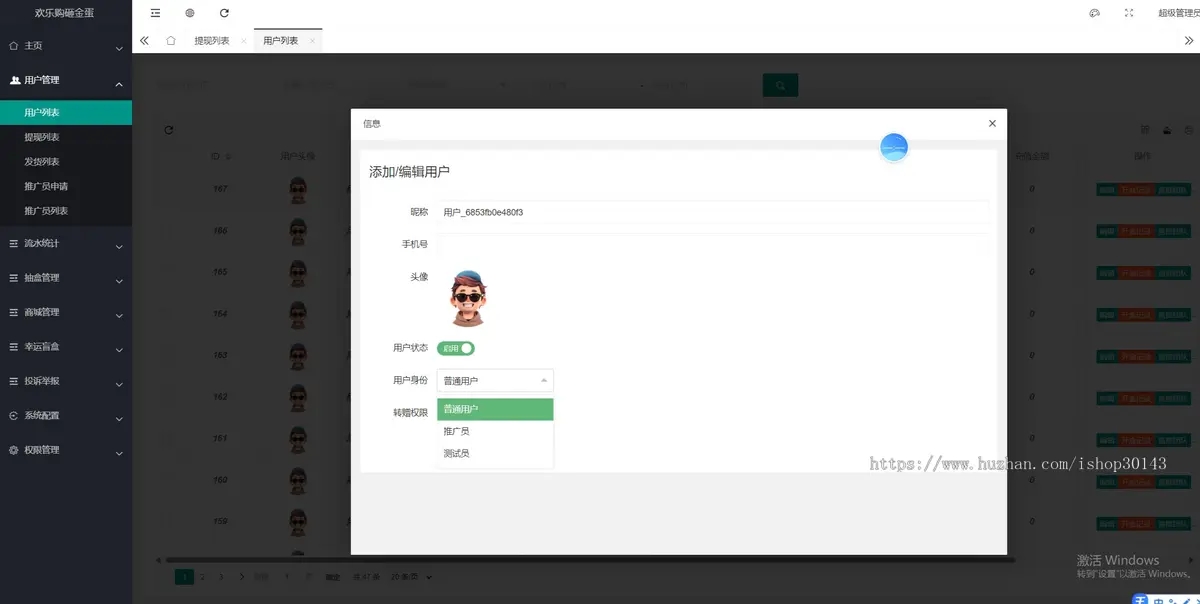Click the refresh icon in the top header

pos(224,13)
